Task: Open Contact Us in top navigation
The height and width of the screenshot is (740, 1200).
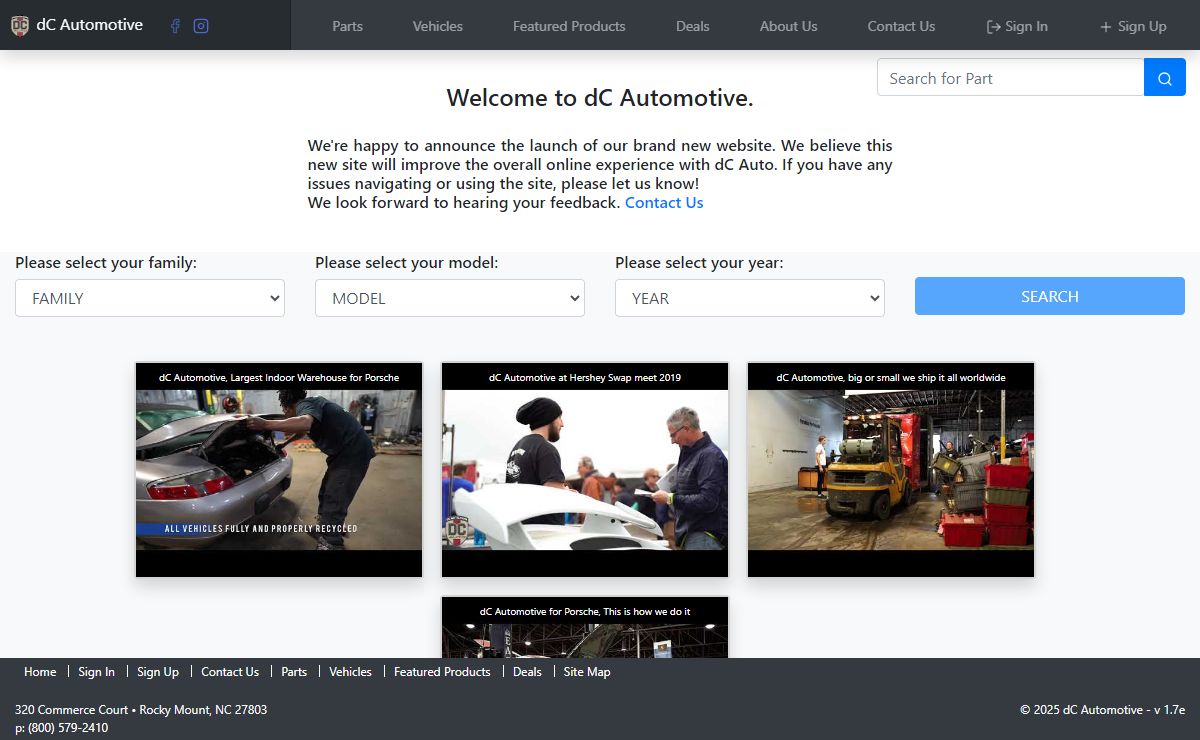Action: [901, 26]
